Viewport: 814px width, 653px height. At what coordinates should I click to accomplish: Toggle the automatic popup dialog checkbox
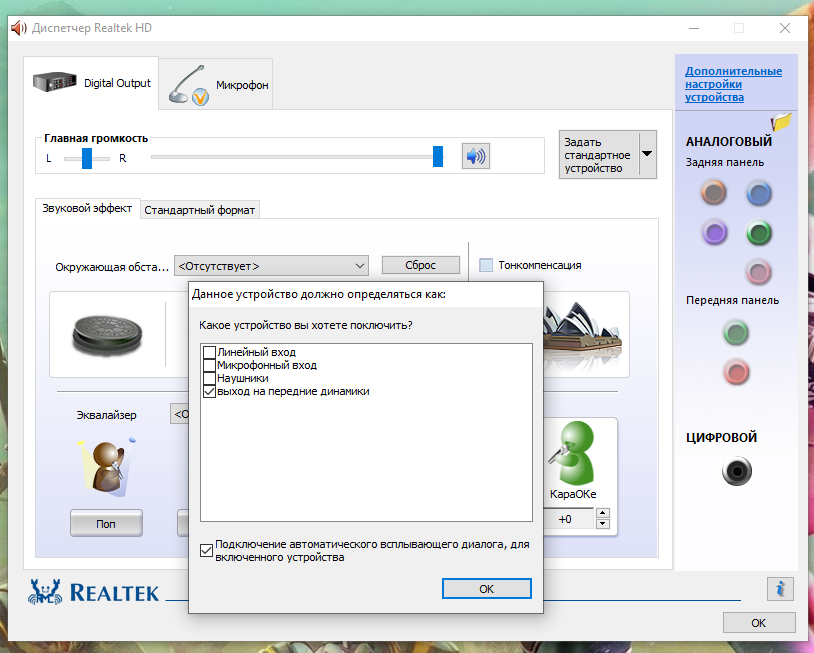[x=206, y=550]
